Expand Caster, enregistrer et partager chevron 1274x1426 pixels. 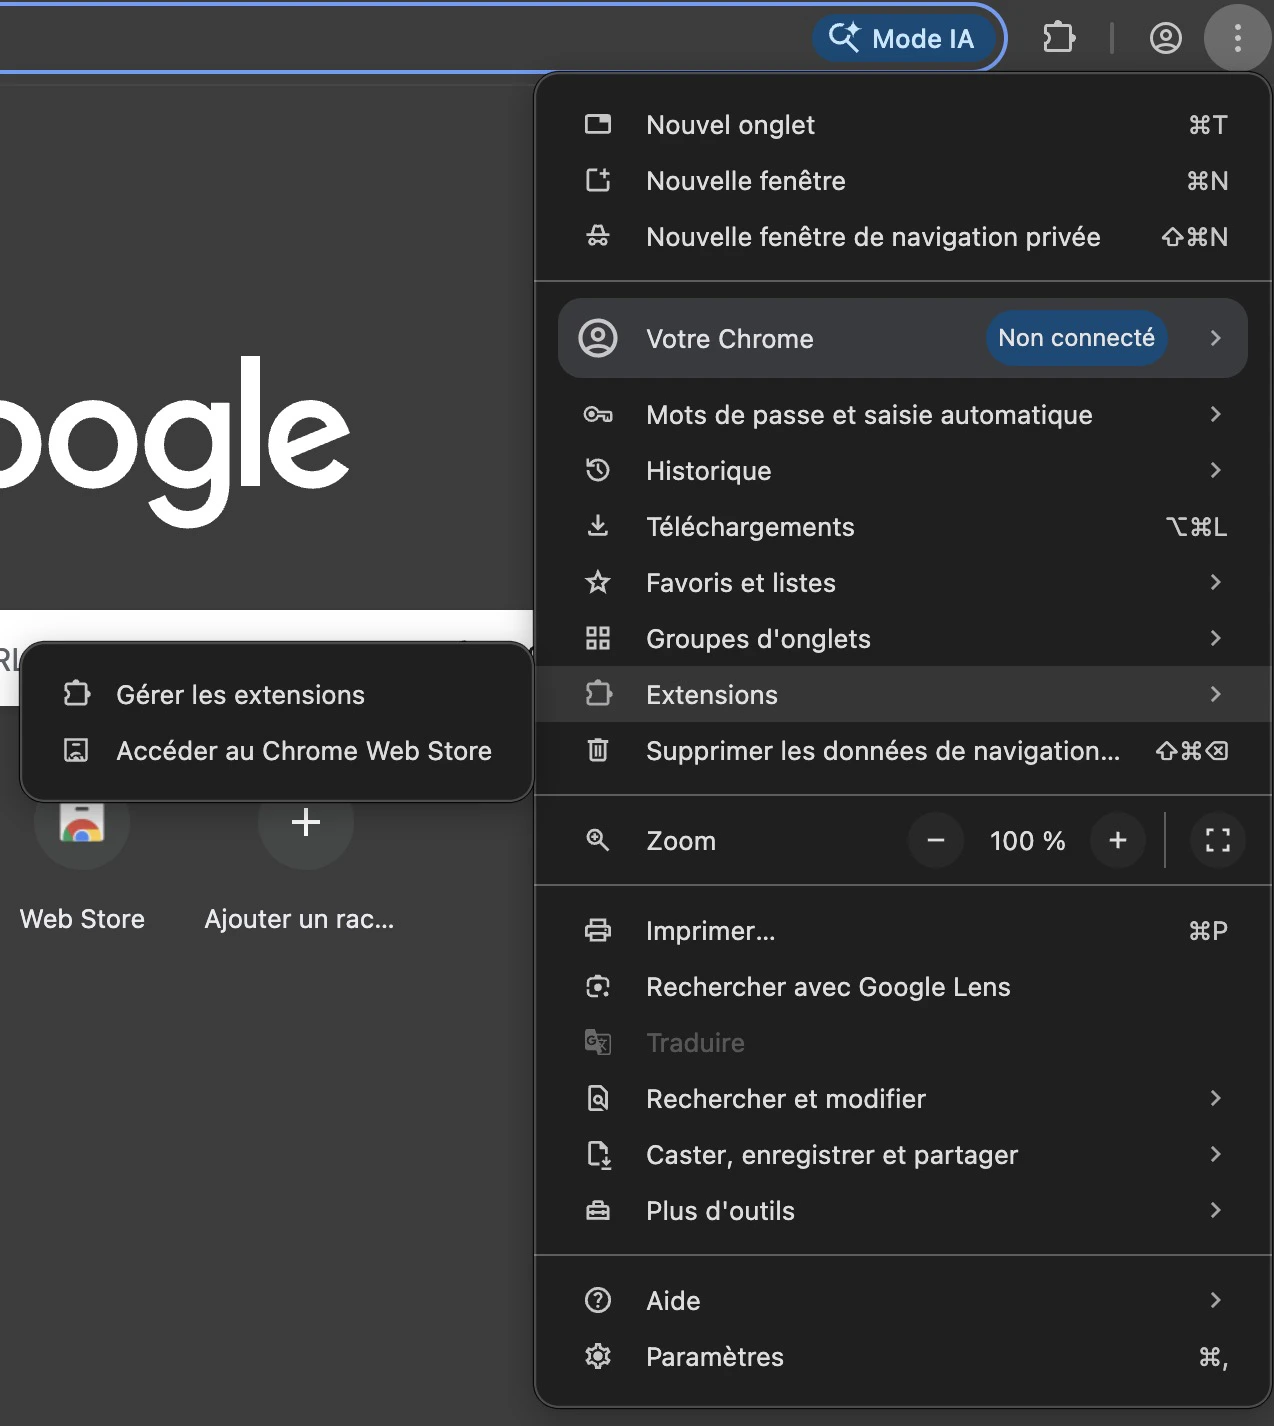coord(1215,1154)
